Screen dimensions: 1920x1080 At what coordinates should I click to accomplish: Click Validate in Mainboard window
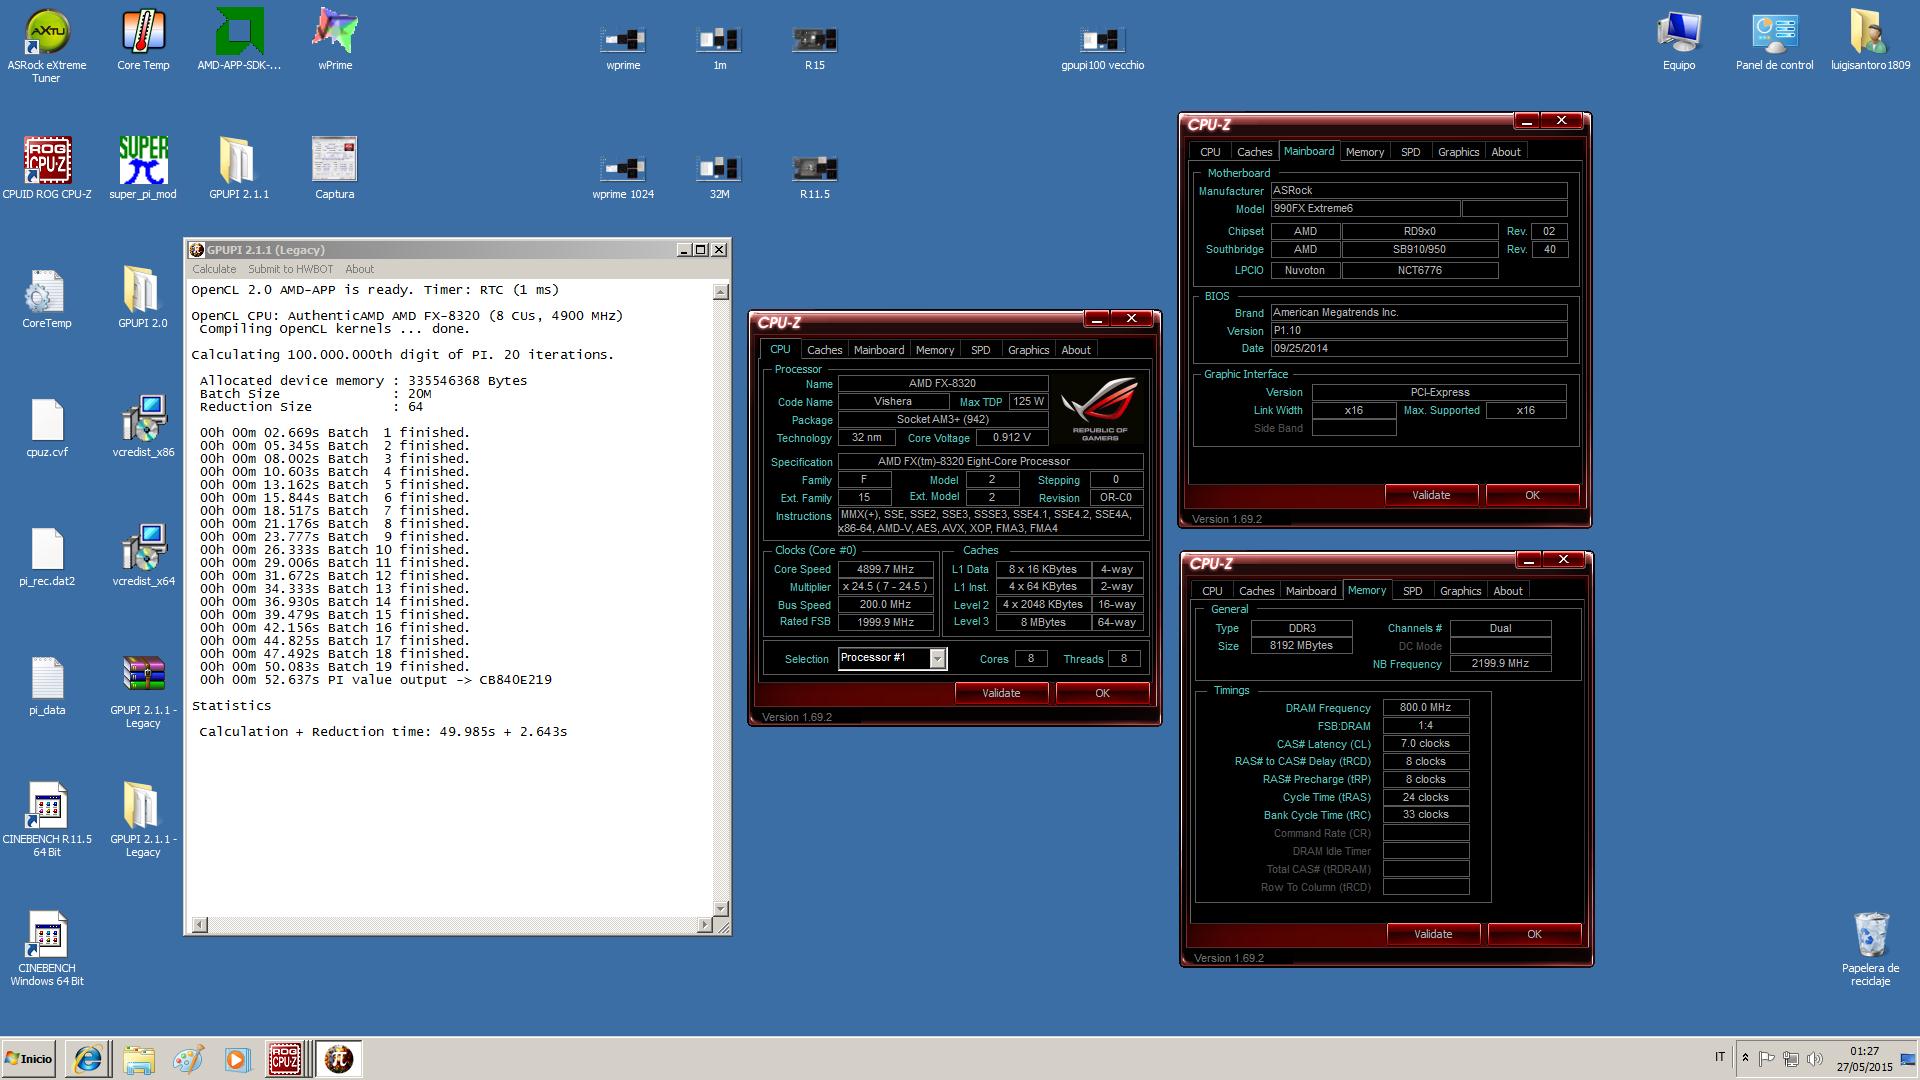(1431, 495)
